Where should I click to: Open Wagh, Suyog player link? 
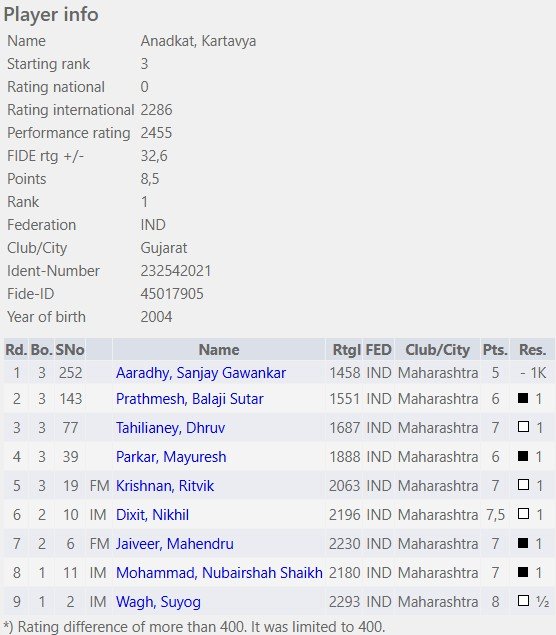click(x=158, y=602)
